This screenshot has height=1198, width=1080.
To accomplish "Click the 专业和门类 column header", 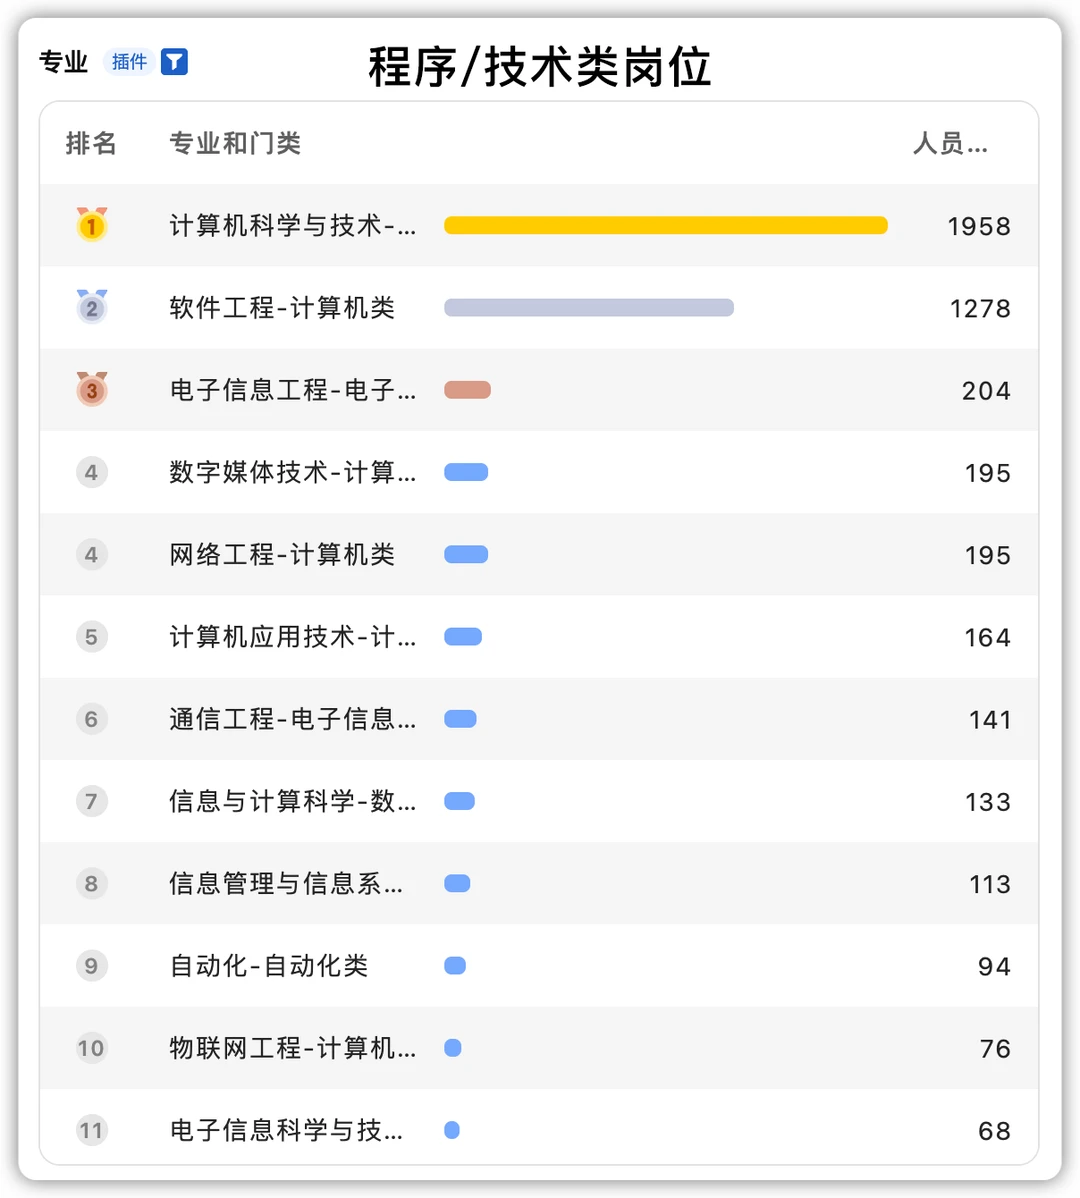I will [x=235, y=144].
